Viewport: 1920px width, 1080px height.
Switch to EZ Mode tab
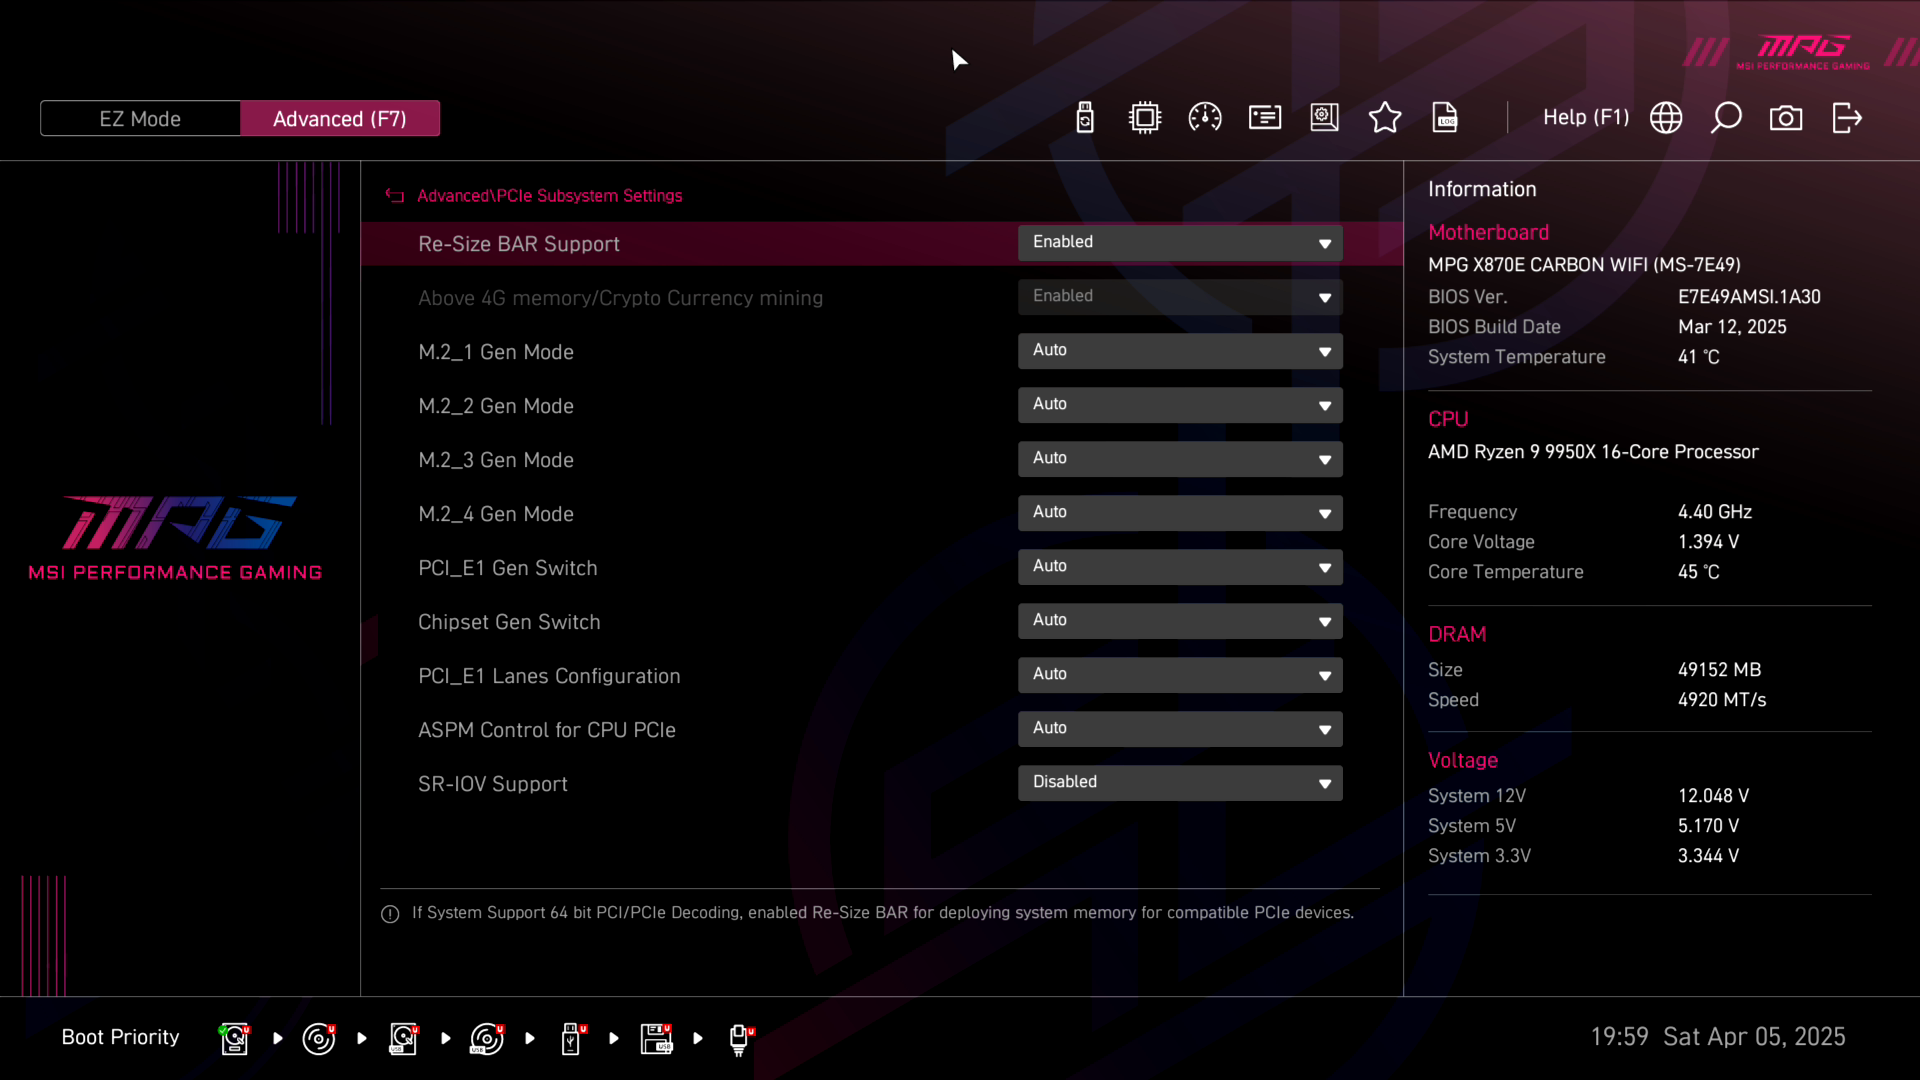point(140,118)
